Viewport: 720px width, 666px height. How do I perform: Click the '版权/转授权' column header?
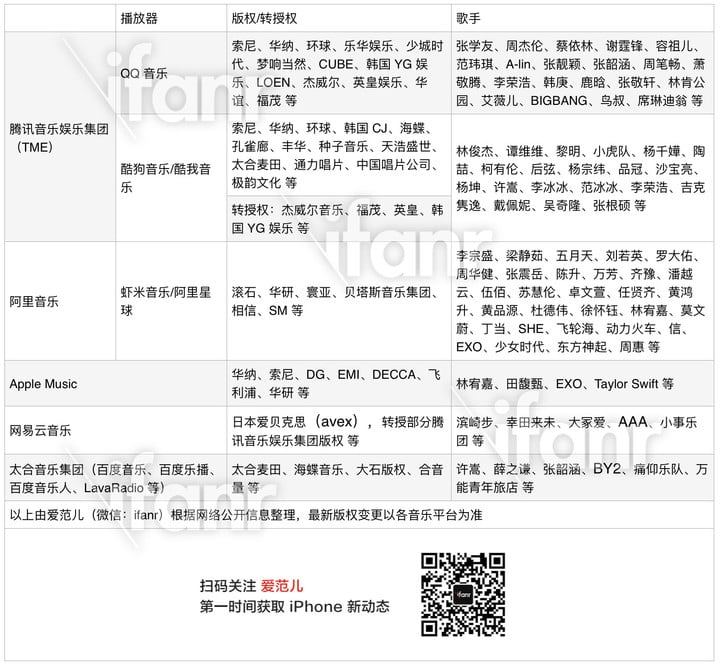[x=339, y=18]
